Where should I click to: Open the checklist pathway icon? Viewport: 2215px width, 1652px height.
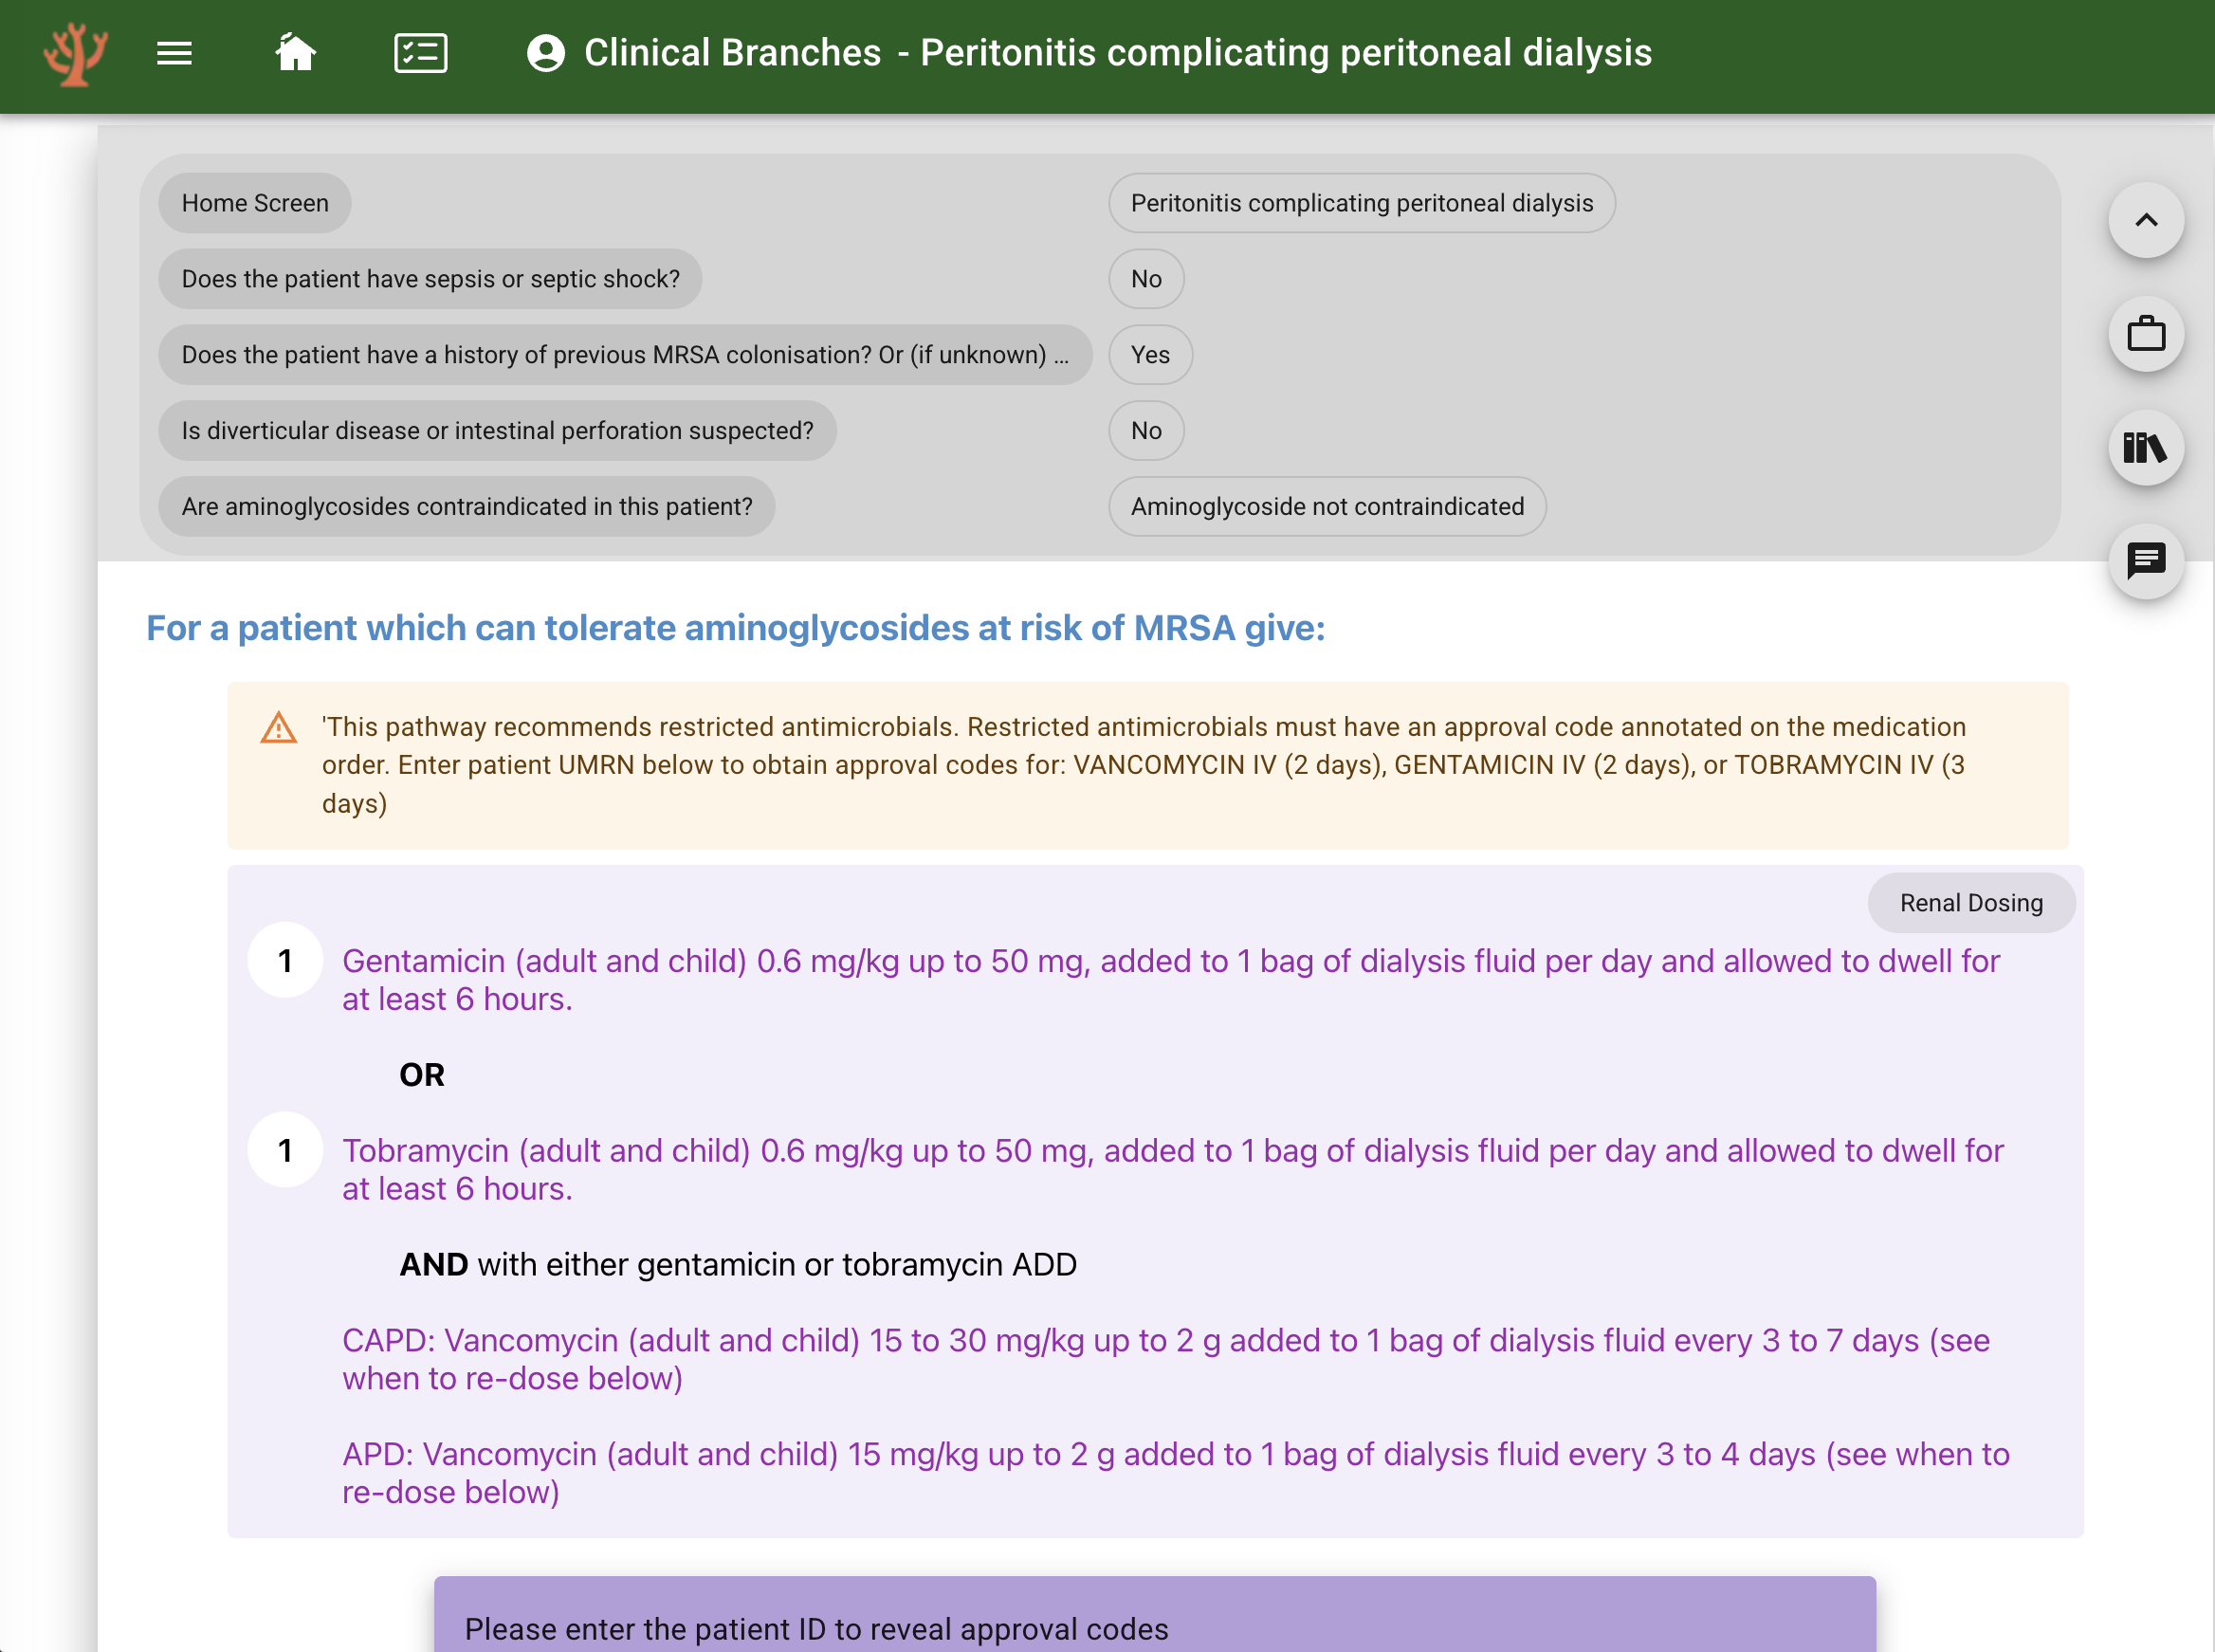(420, 54)
